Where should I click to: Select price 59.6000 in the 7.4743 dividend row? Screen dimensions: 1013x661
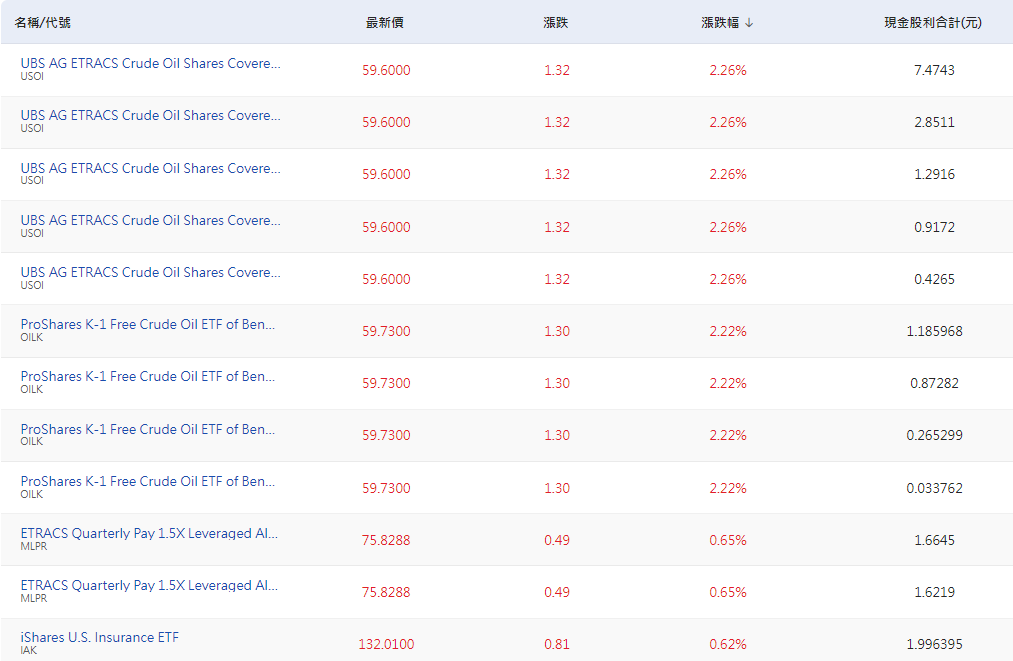point(386,70)
